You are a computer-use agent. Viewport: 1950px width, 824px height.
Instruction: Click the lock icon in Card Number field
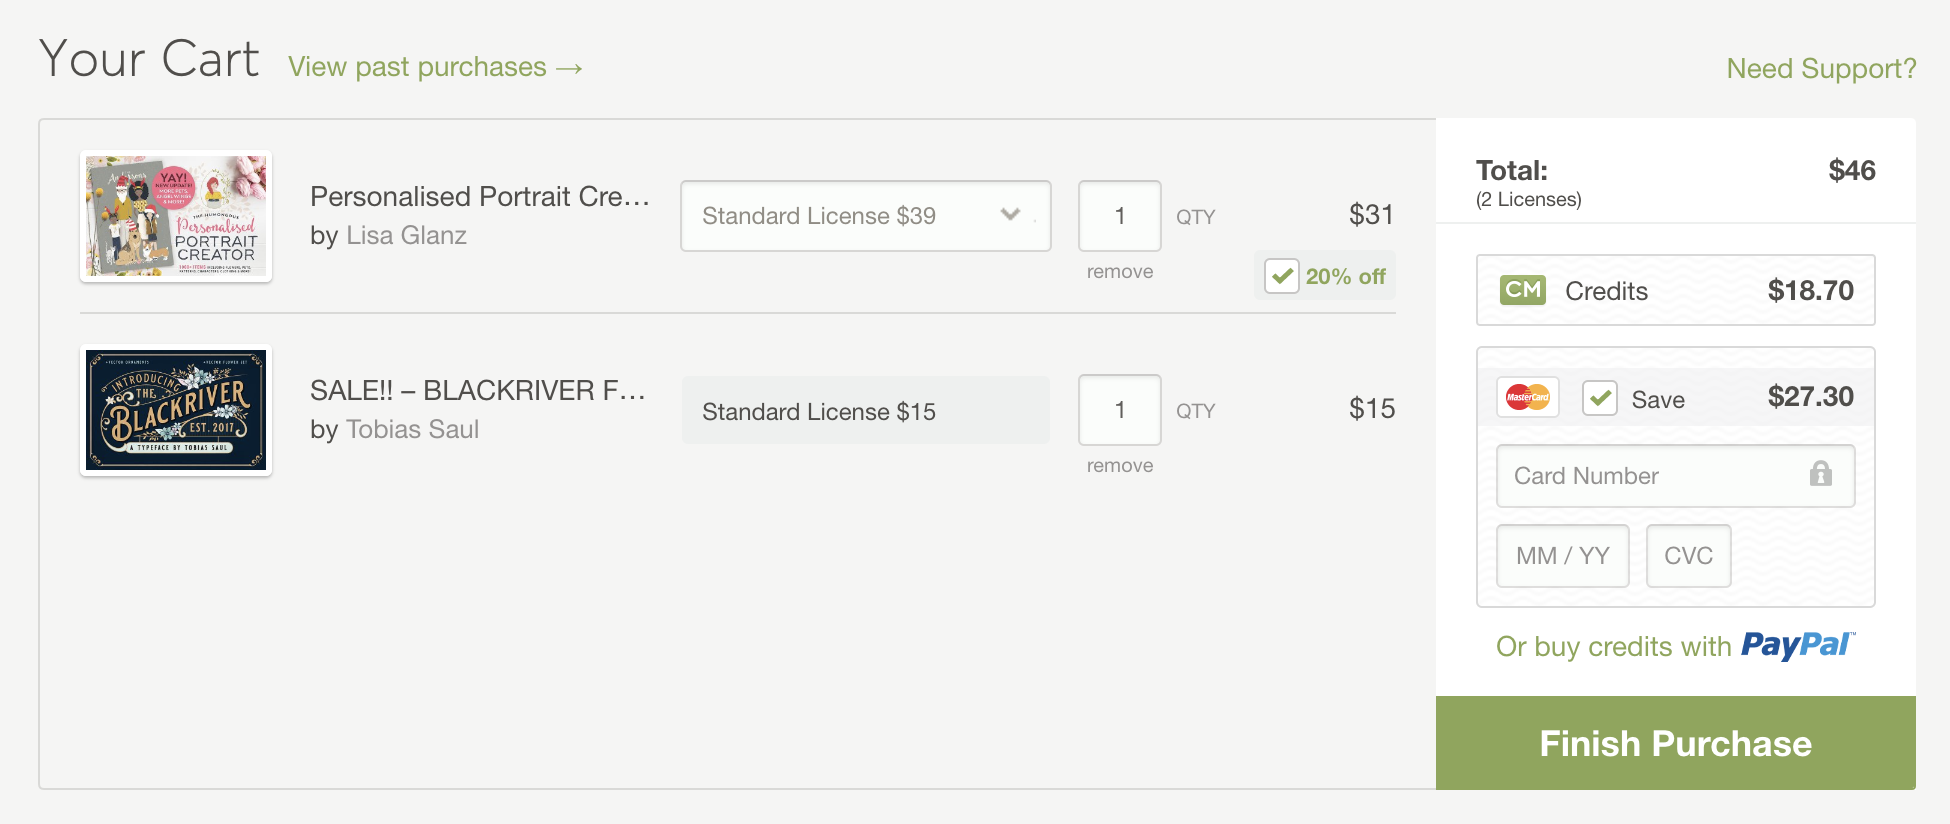click(x=1821, y=475)
